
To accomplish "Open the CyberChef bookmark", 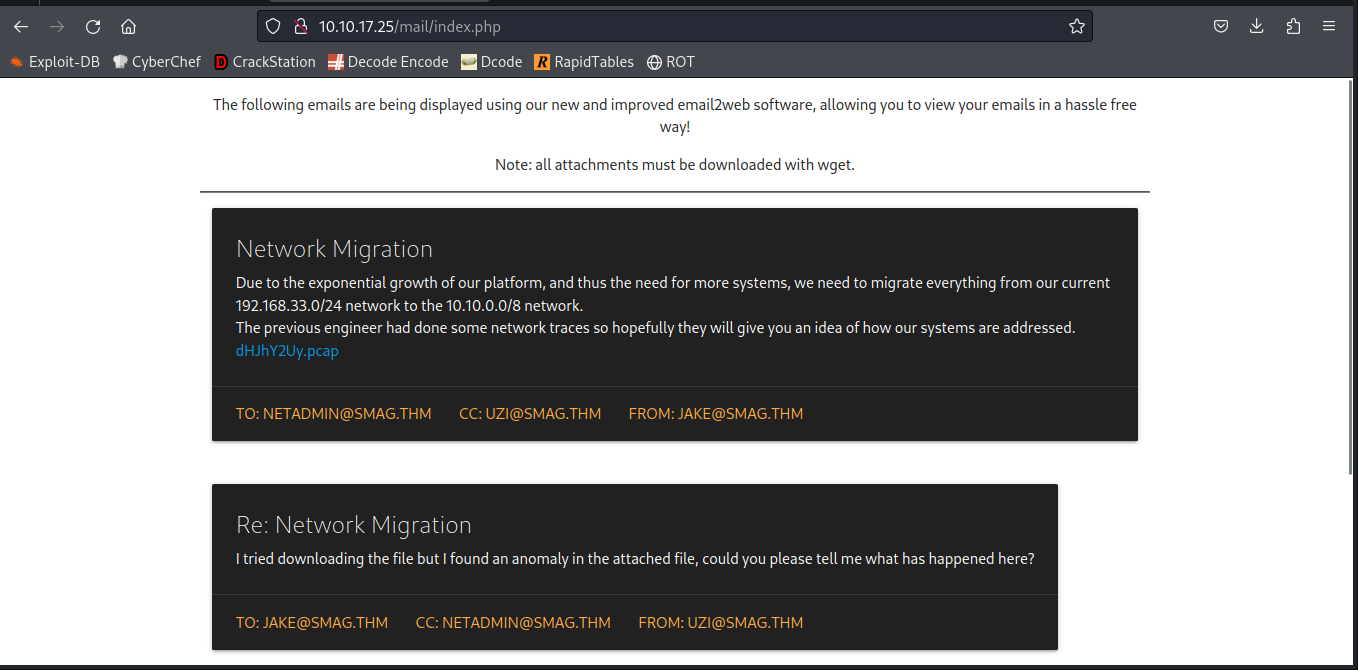I will click(x=157, y=62).
